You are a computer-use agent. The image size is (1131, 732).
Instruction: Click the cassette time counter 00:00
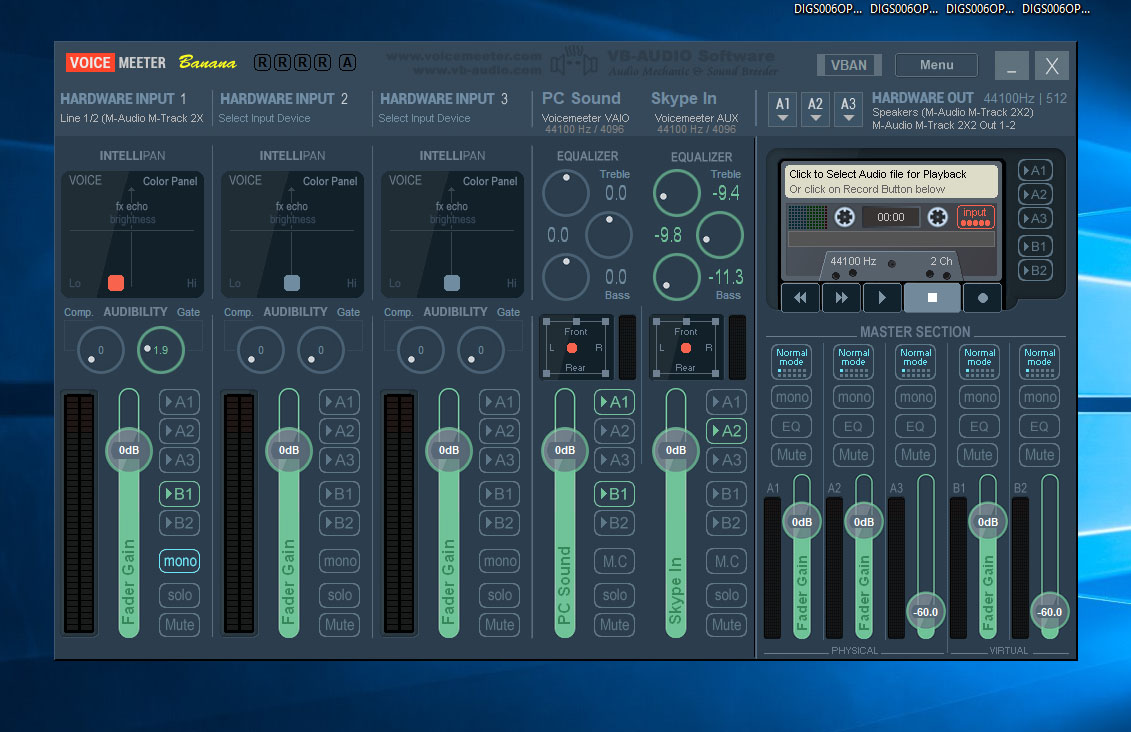point(891,217)
